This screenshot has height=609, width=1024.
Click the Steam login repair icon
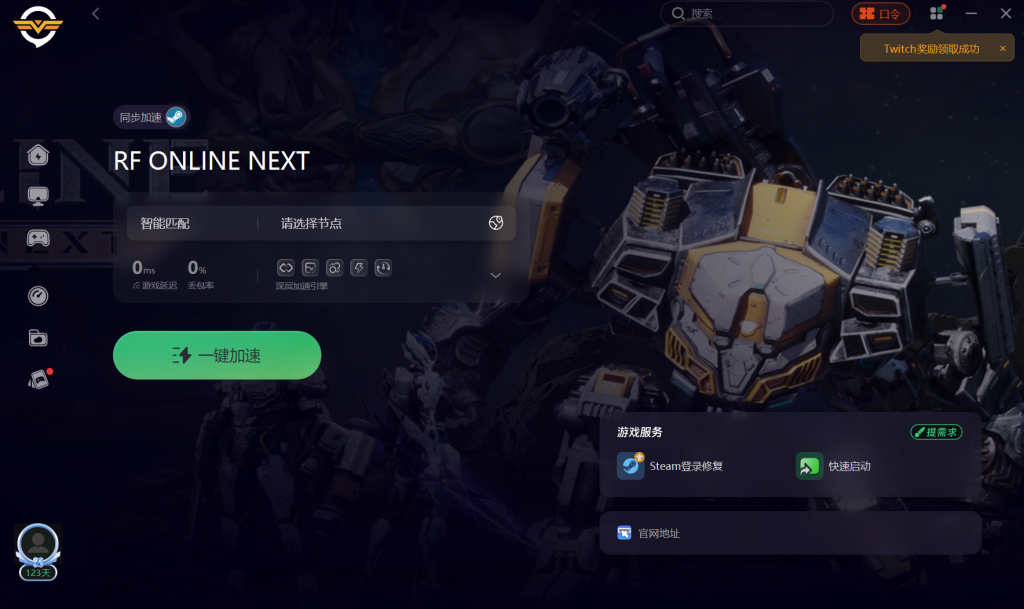(630, 466)
